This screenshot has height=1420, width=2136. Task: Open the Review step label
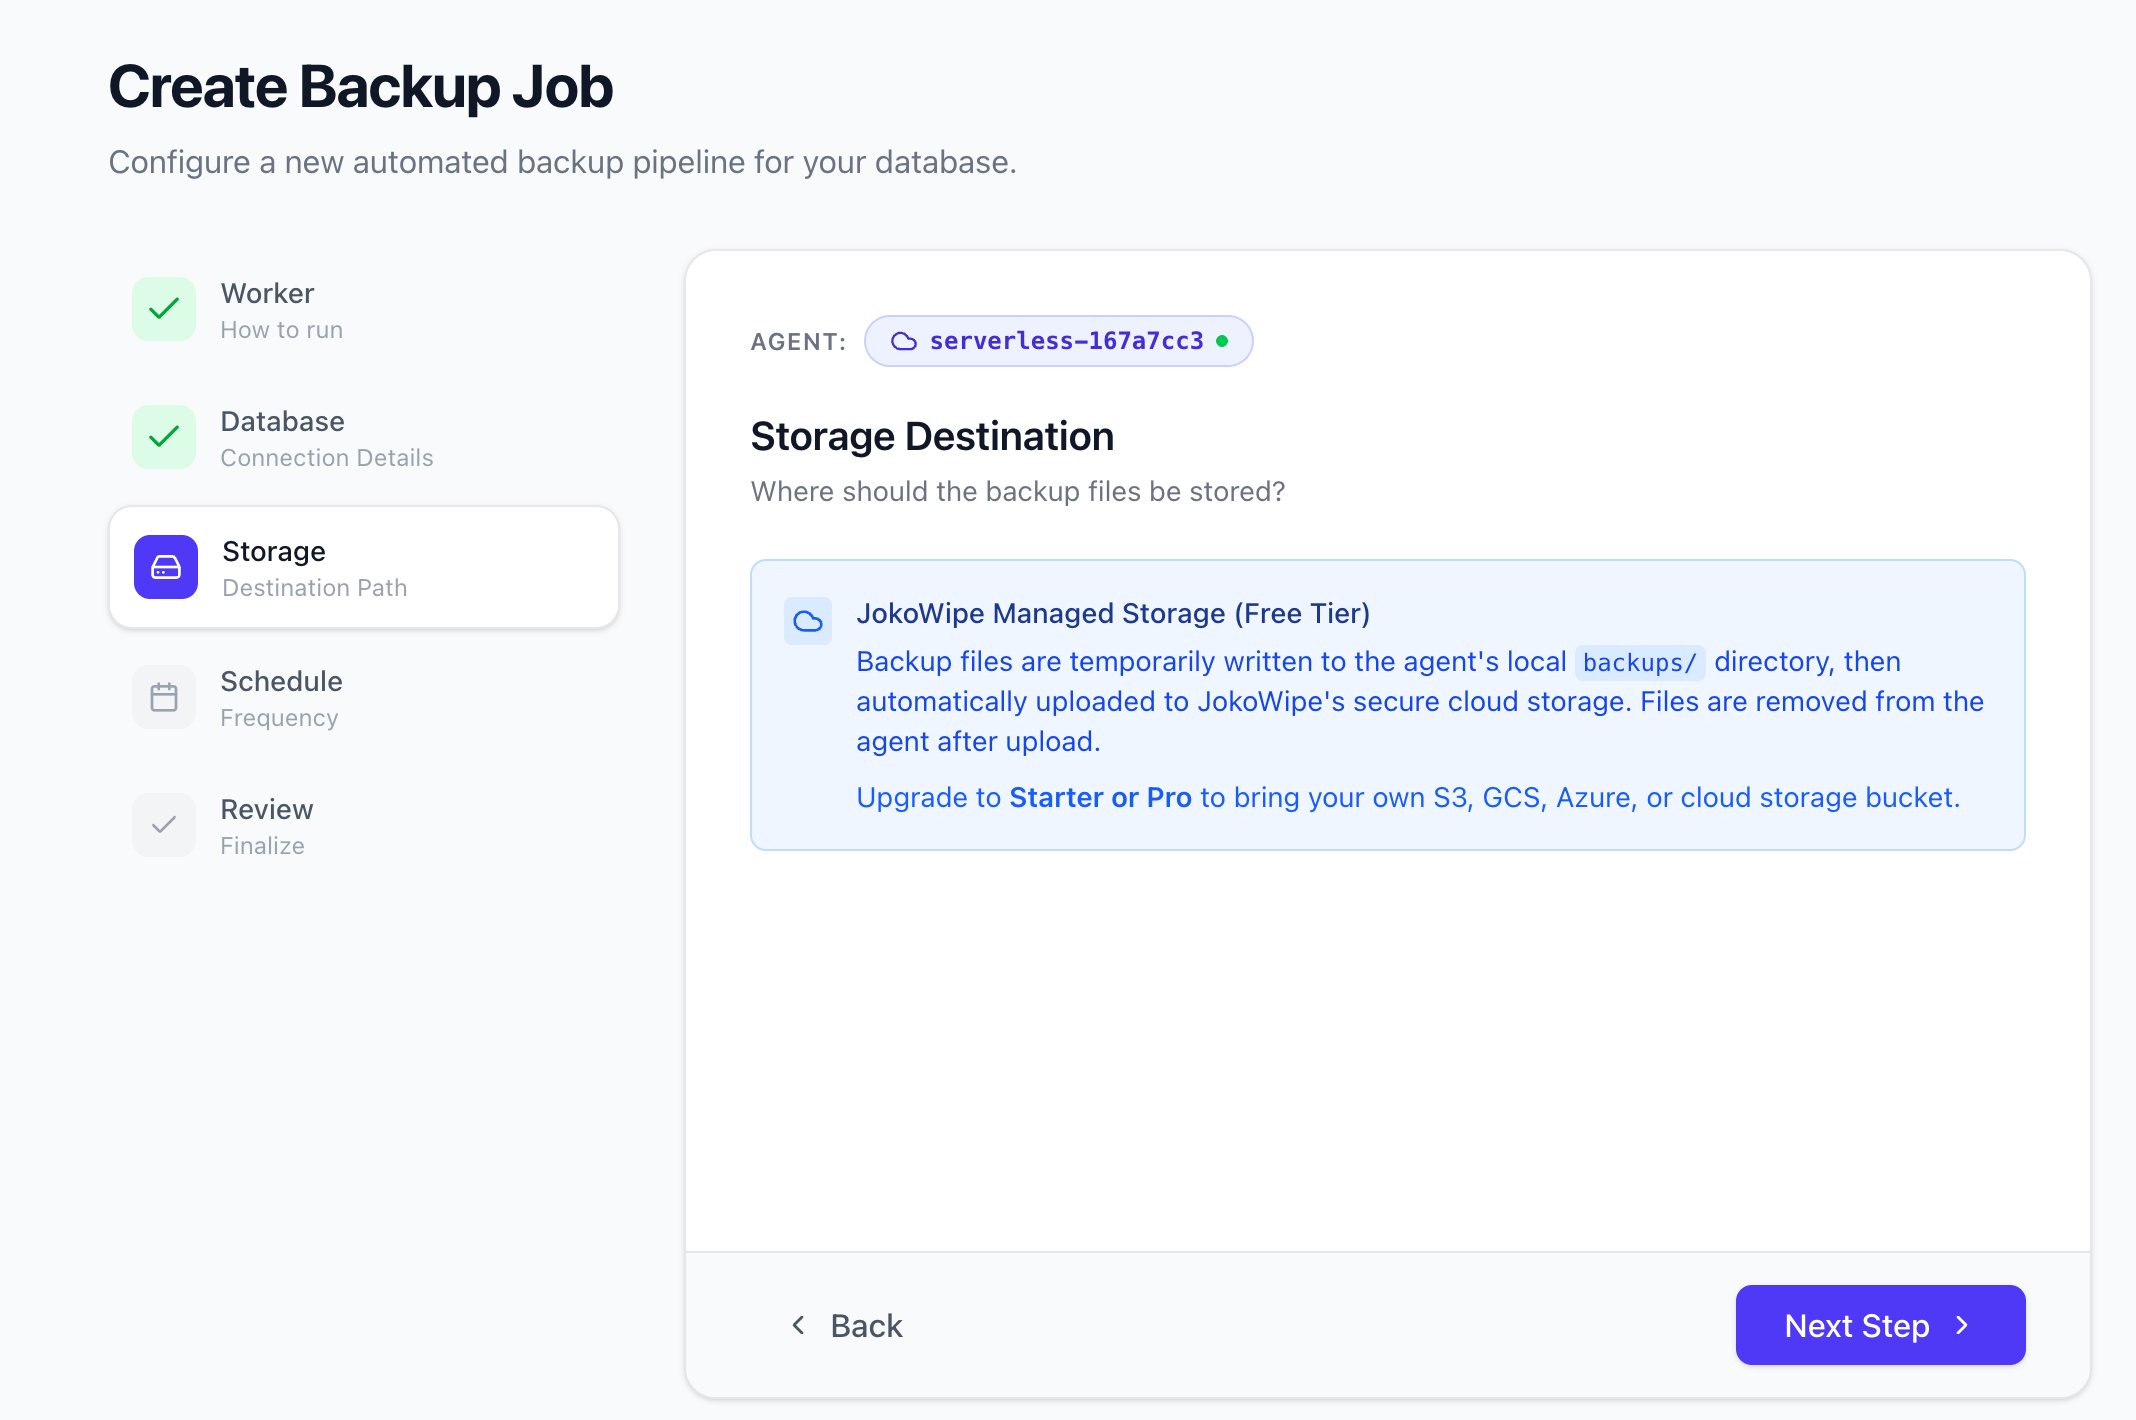(x=266, y=809)
